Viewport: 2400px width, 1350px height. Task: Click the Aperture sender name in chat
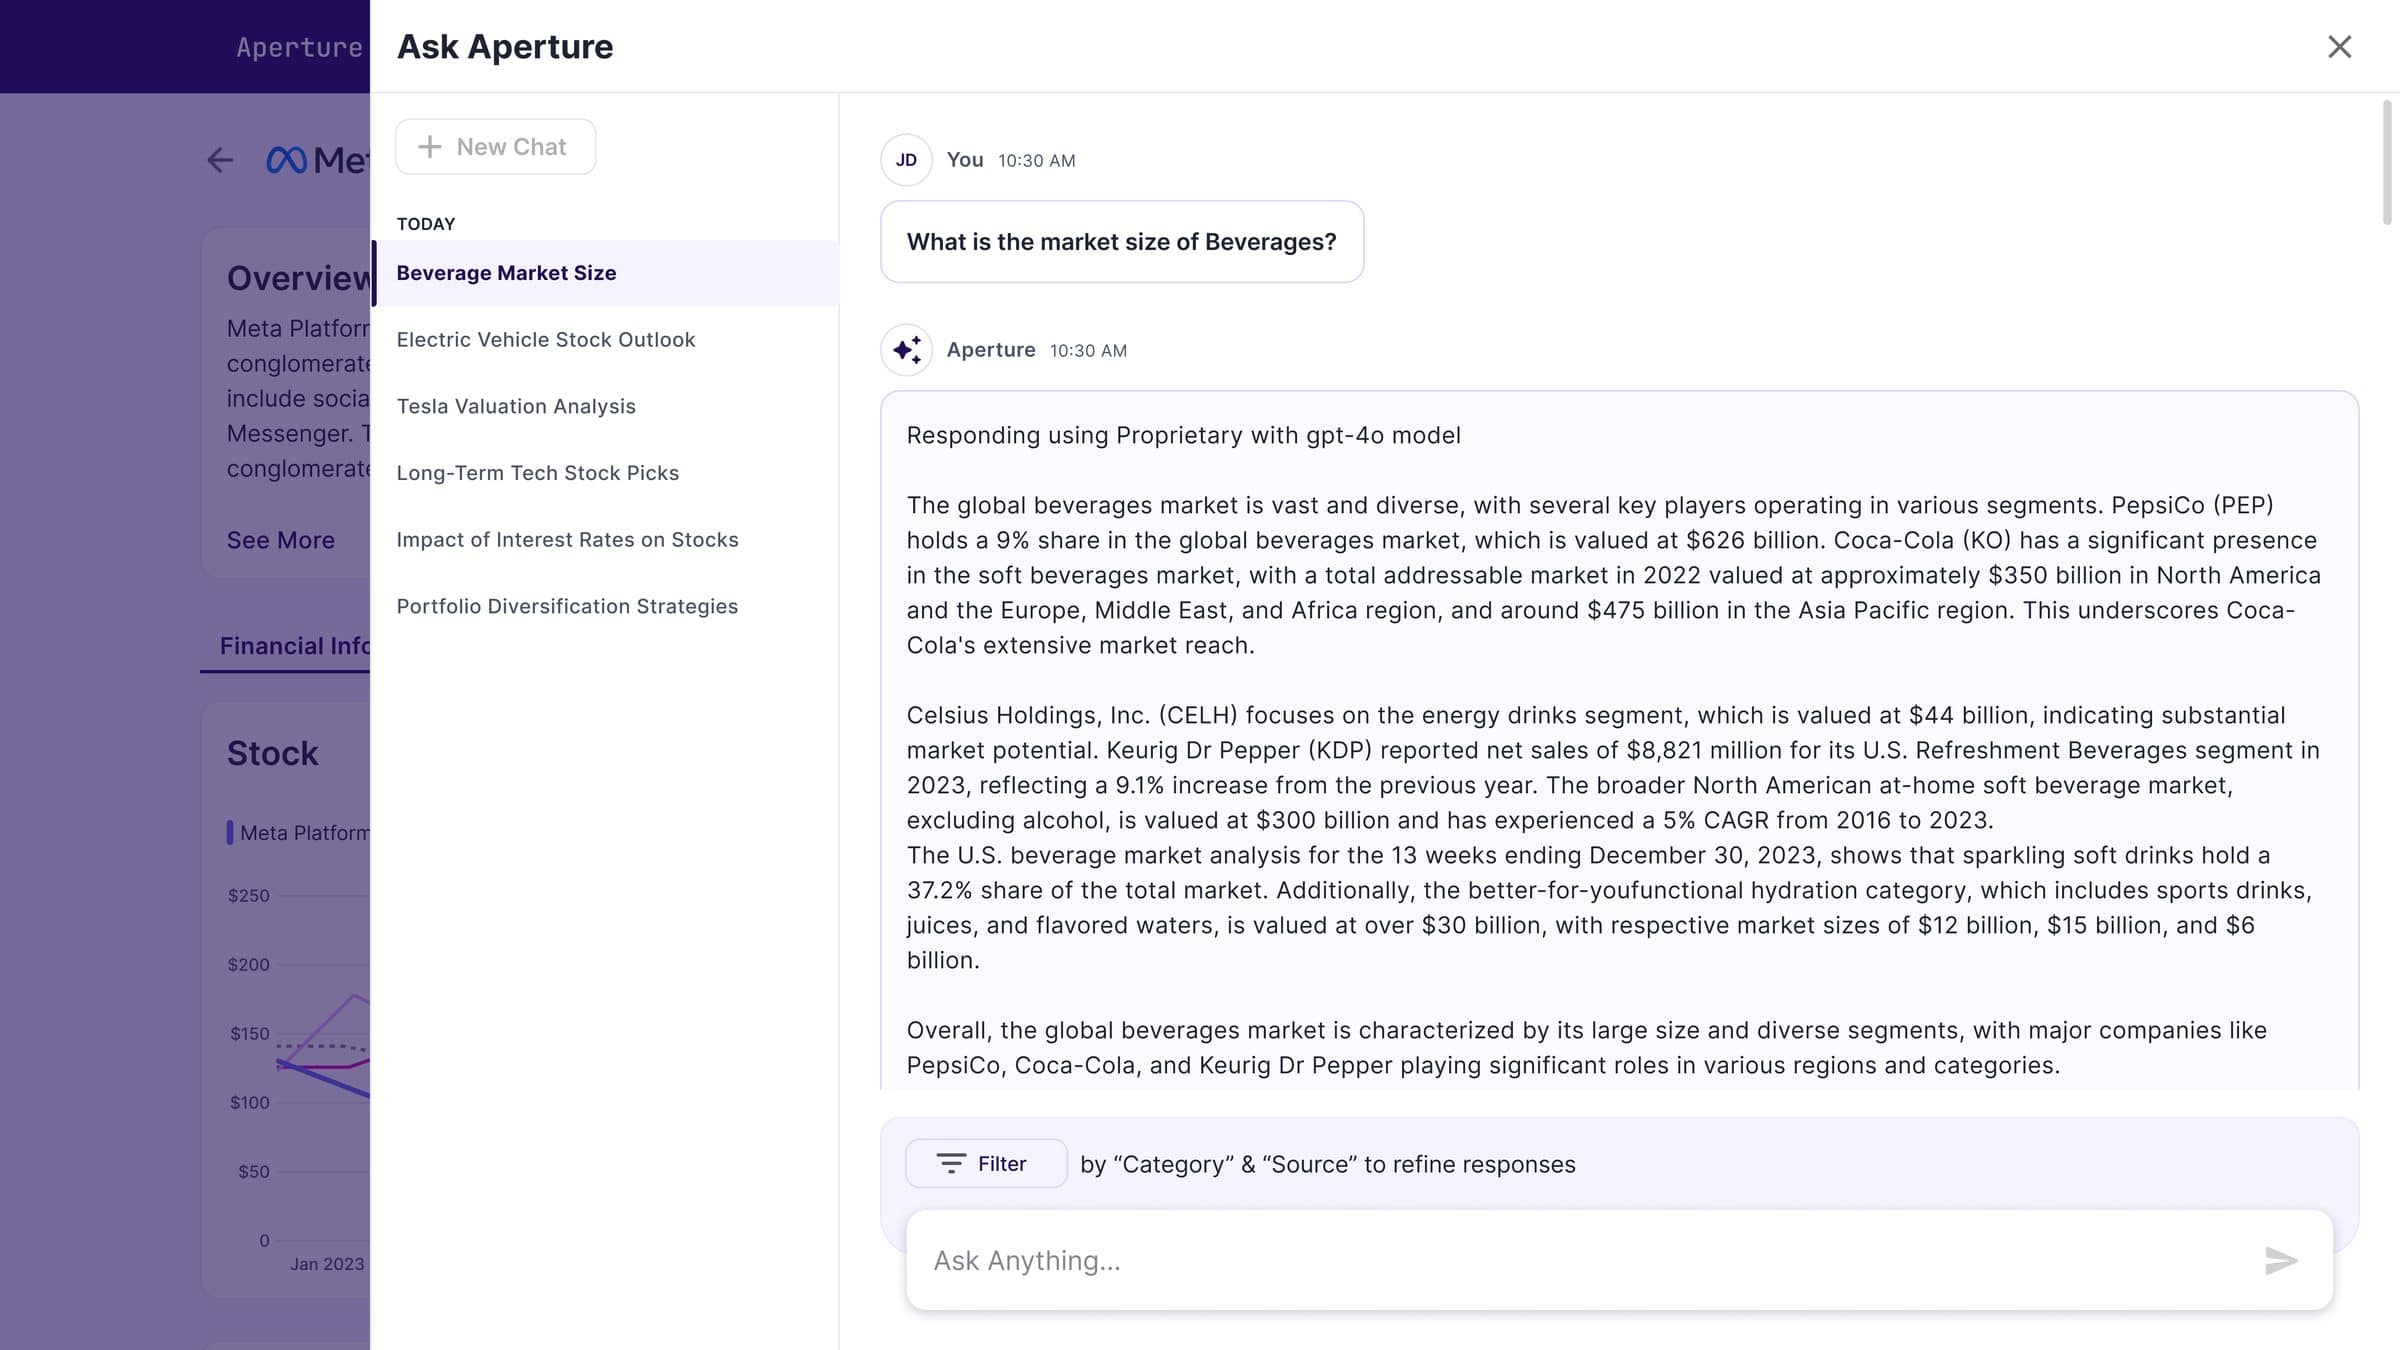pyautogui.click(x=991, y=350)
